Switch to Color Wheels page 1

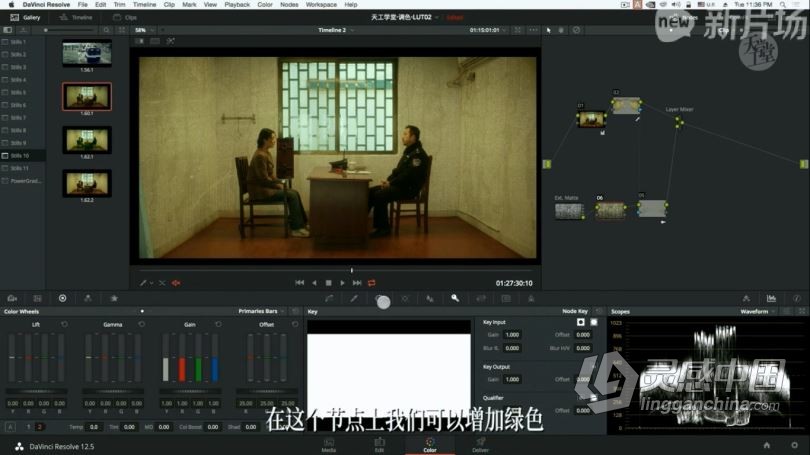pos(28,427)
